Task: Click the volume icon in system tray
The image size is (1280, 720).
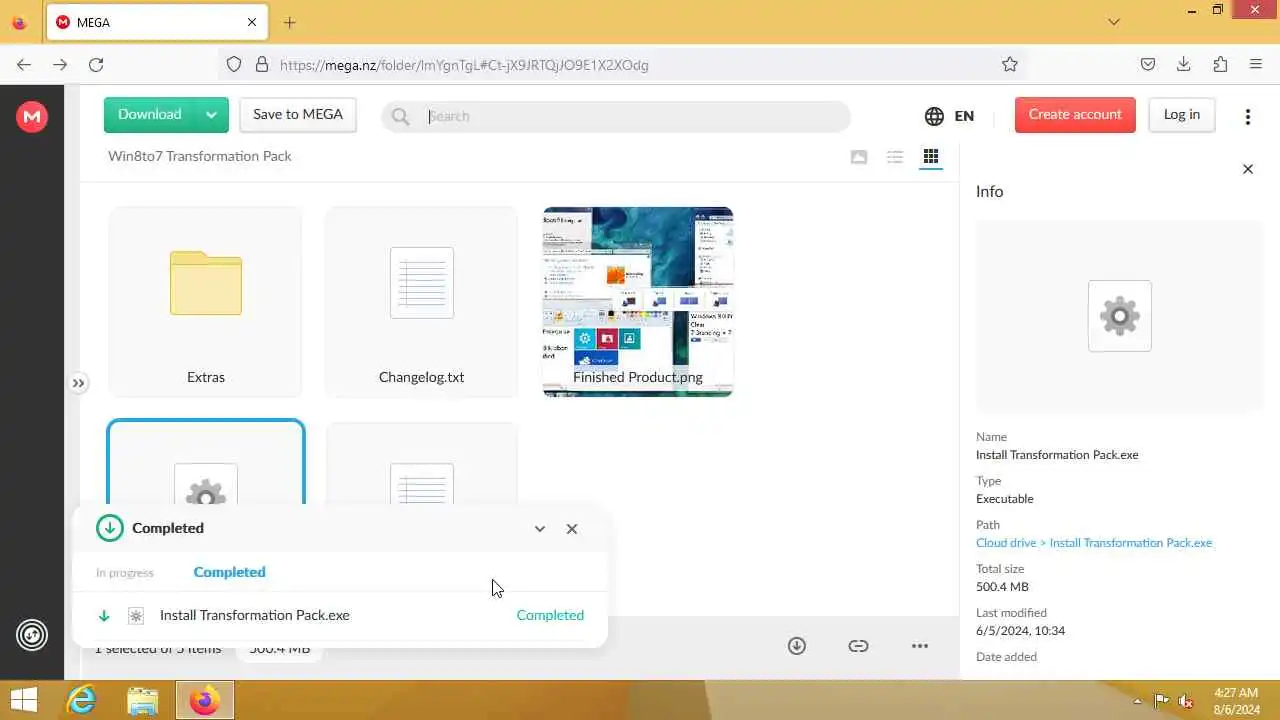Action: pos(1187,701)
